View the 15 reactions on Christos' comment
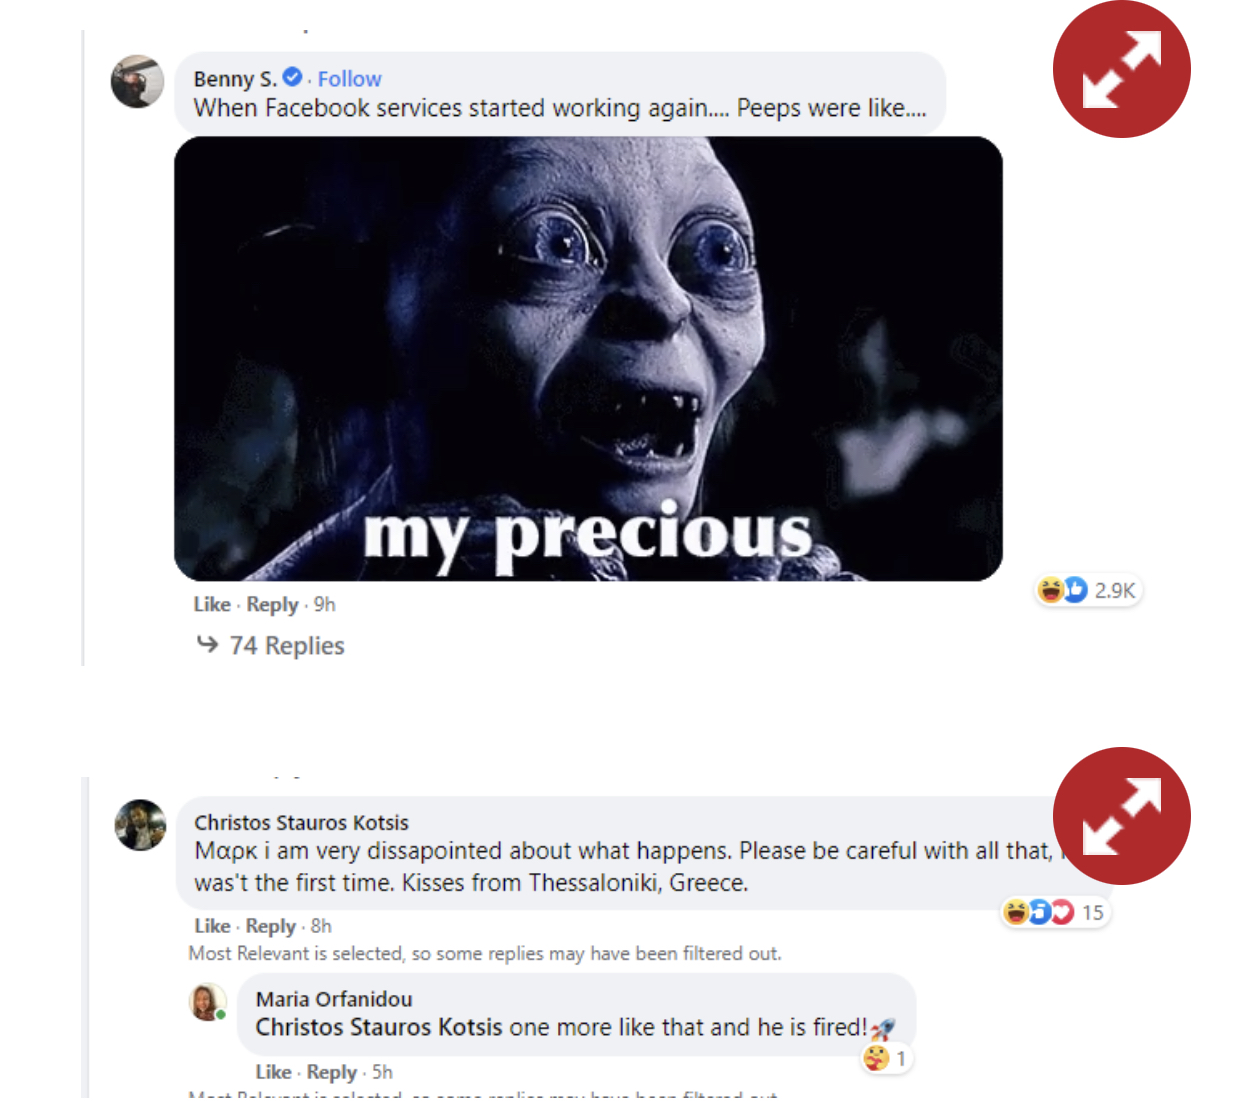The image size is (1242, 1101). (1056, 912)
